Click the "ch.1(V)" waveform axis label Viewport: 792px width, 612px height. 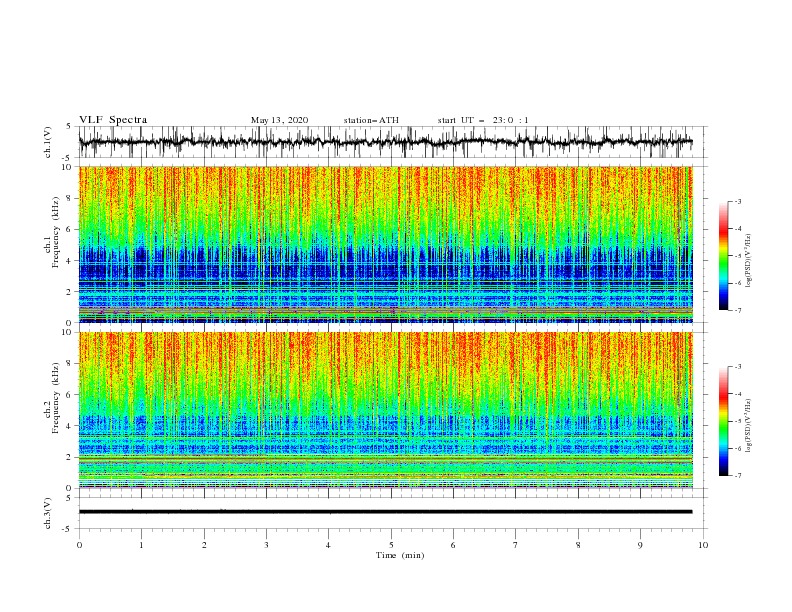coord(48,142)
